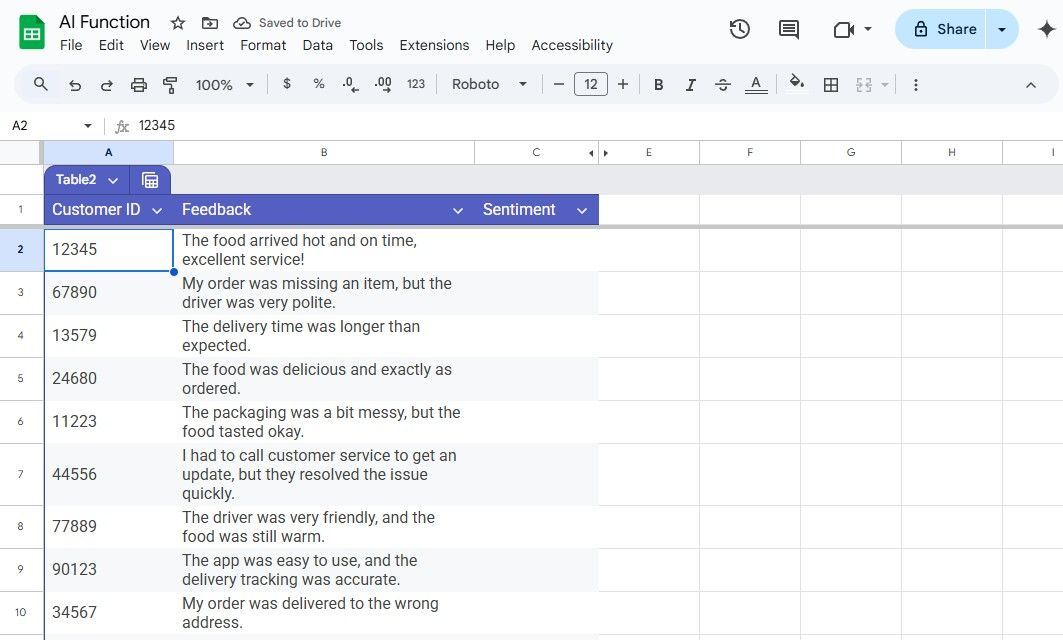
Task: Open the Extensions menu
Action: [434, 45]
